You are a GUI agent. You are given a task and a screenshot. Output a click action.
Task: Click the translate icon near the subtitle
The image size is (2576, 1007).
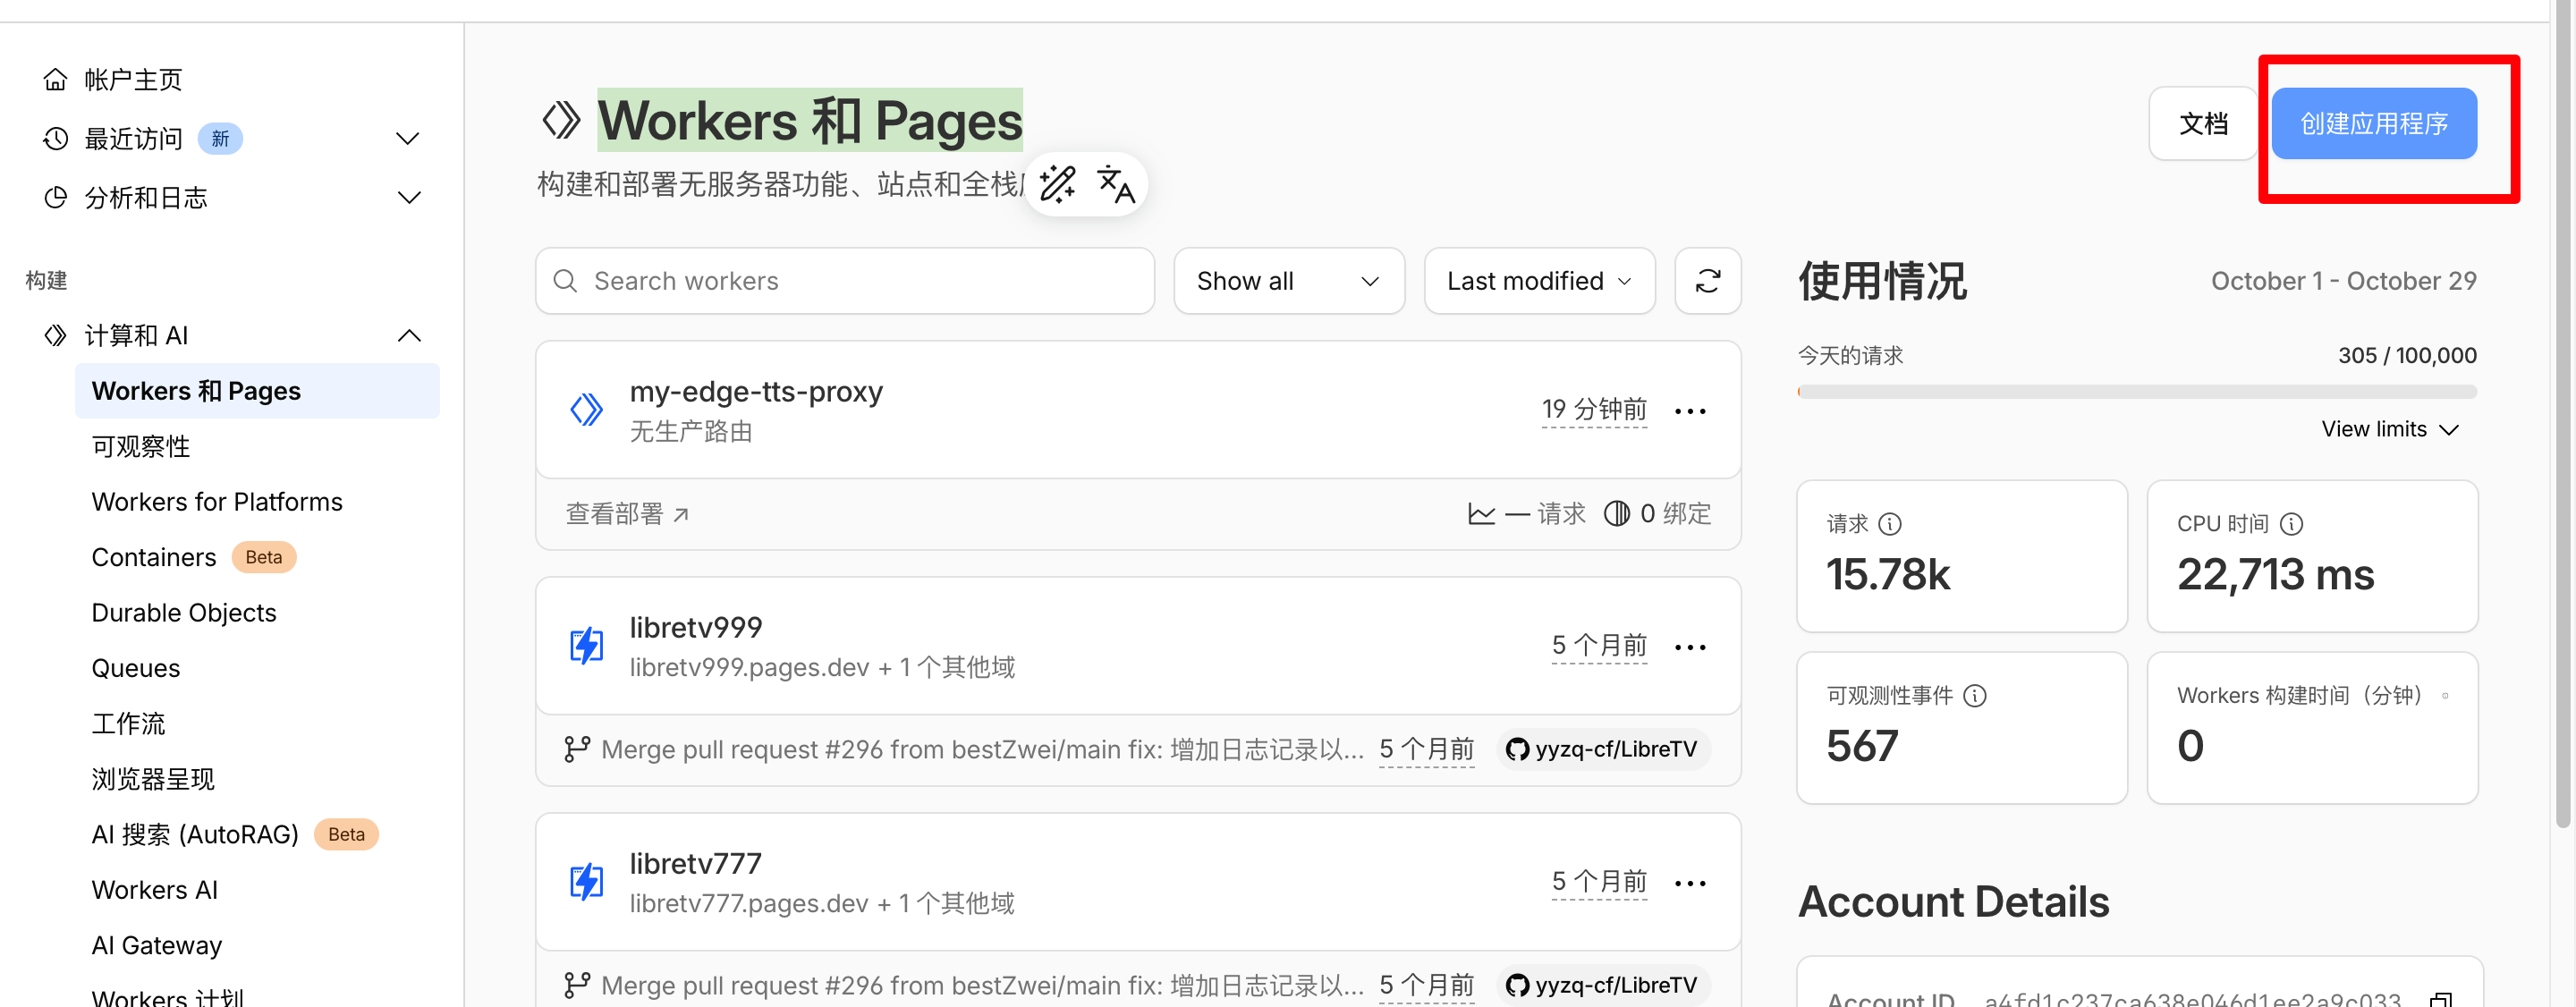click(1115, 184)
